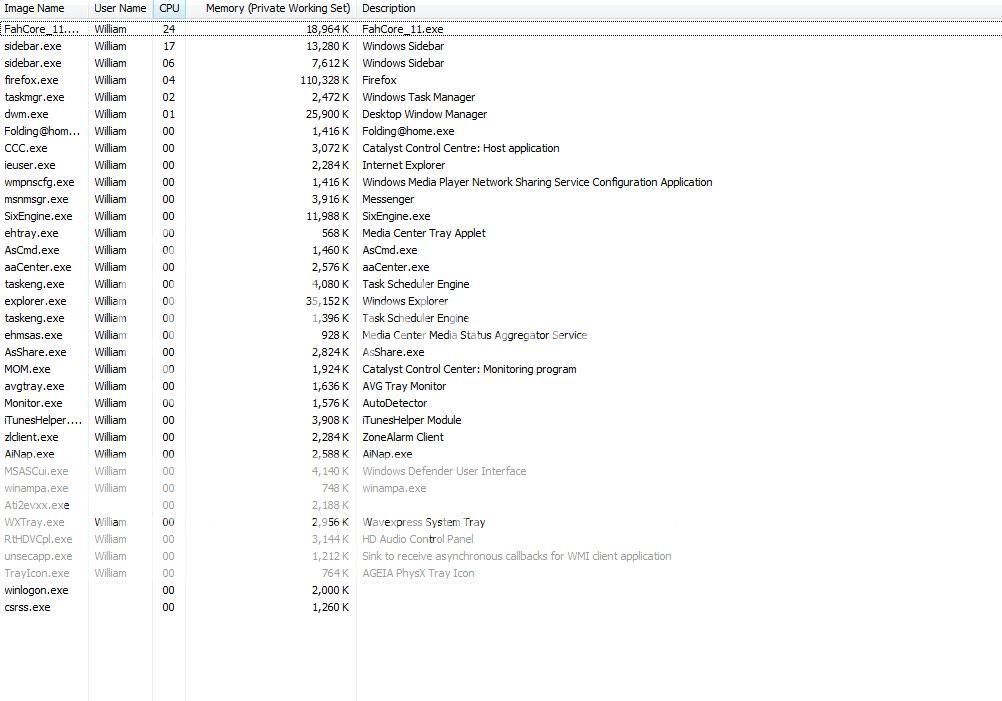Select the csrss.exe process at bottom
The image size is (1002, 701).
(x=28, y=607)
